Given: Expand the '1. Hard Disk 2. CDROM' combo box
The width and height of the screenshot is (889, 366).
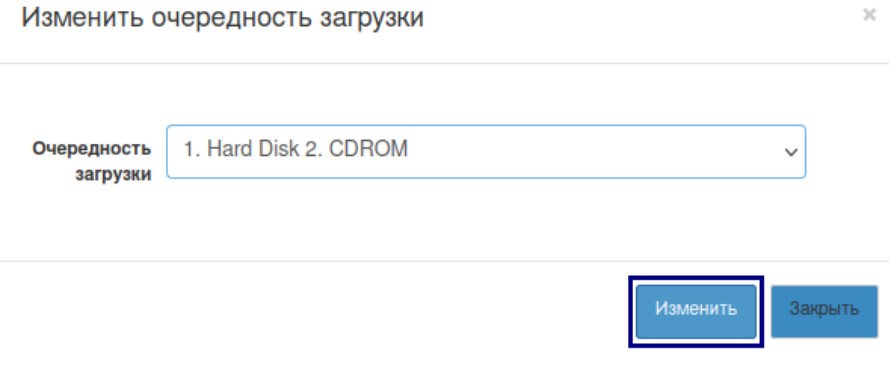Looking at the screenshot, I should coord(486,152).
